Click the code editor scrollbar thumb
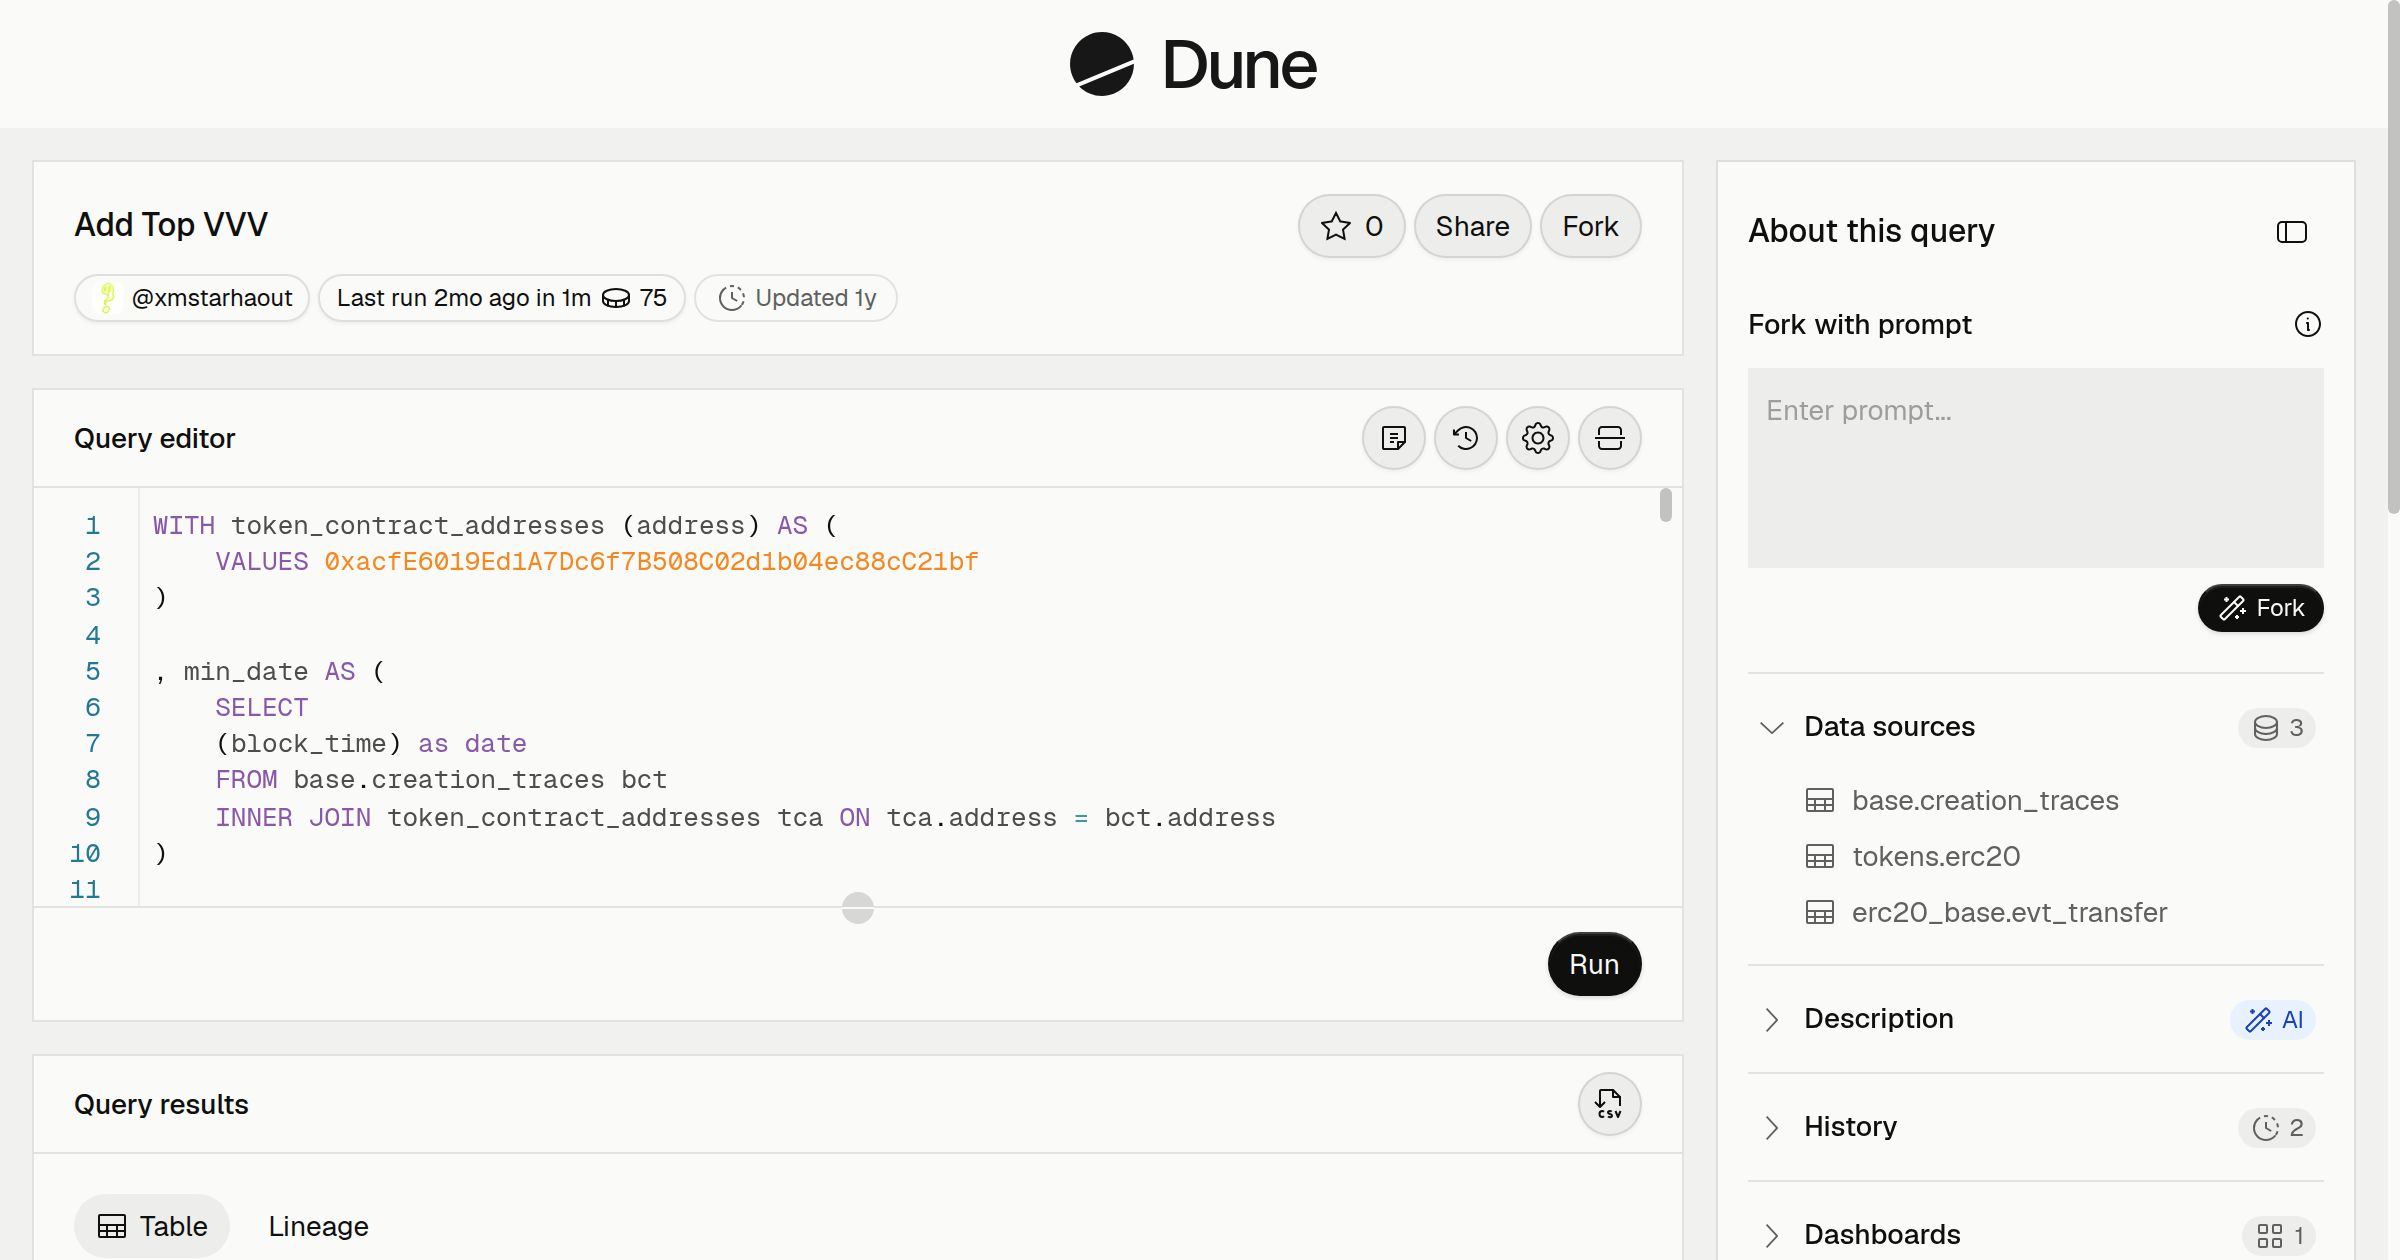The image size is (2400, 1260). click(x=1665, y=505)
